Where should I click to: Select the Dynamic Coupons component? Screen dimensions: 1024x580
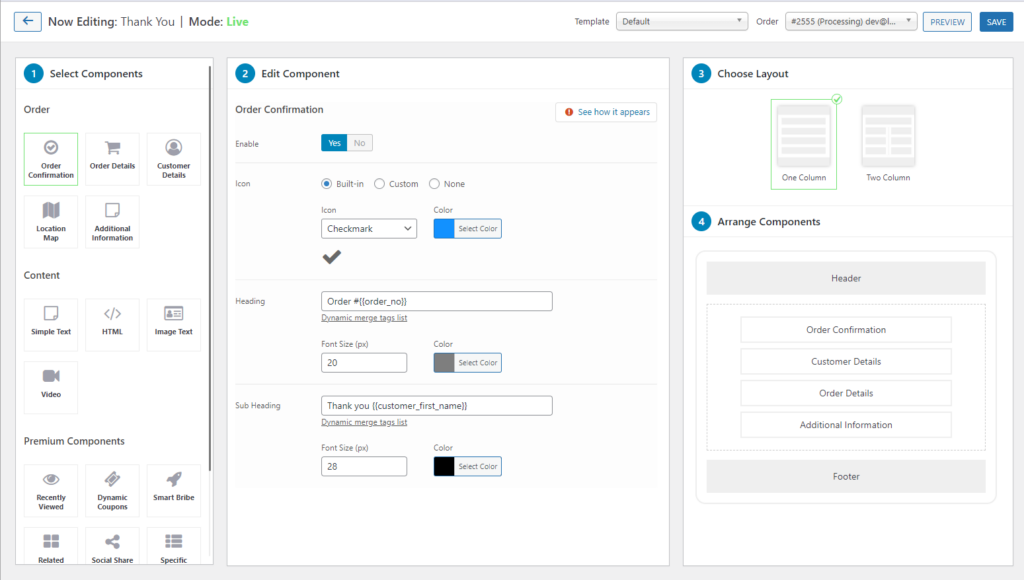(x=112, y=491)
